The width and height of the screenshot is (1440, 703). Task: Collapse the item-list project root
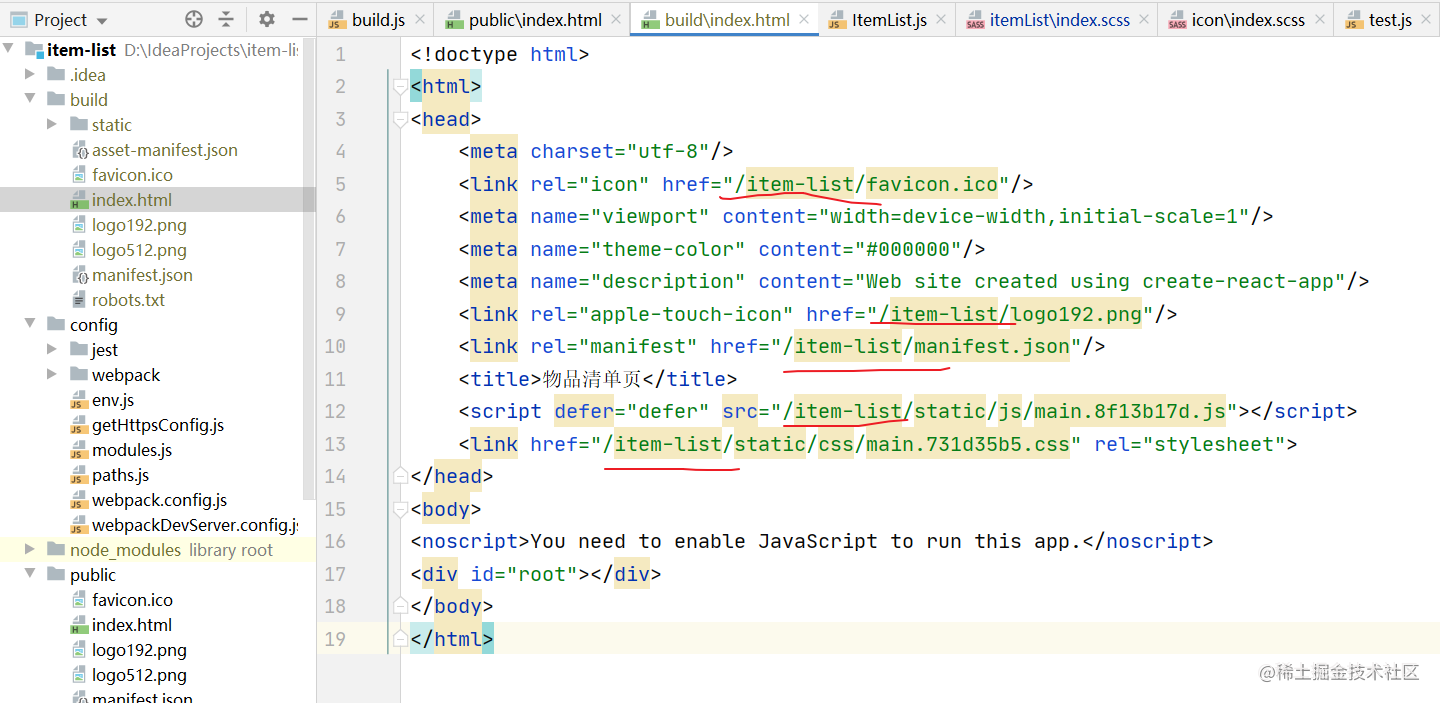point(9,49)
